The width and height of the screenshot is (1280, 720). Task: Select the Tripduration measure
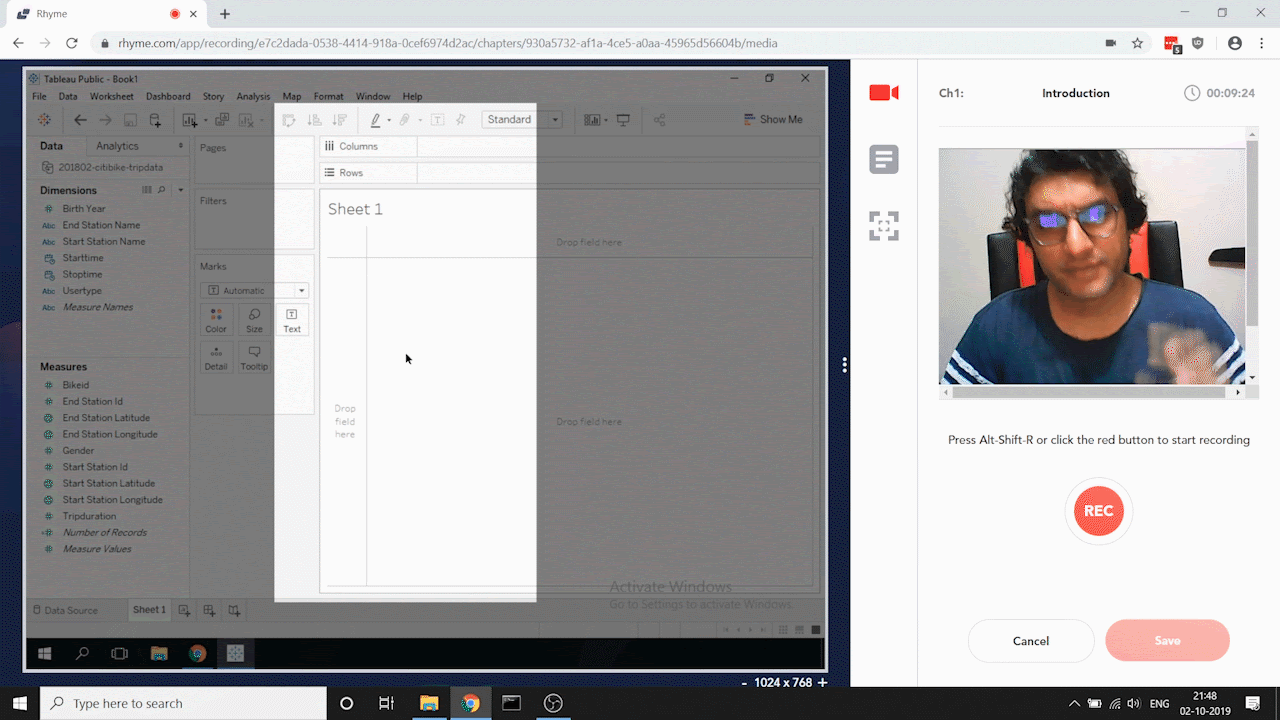coord(89,516)
